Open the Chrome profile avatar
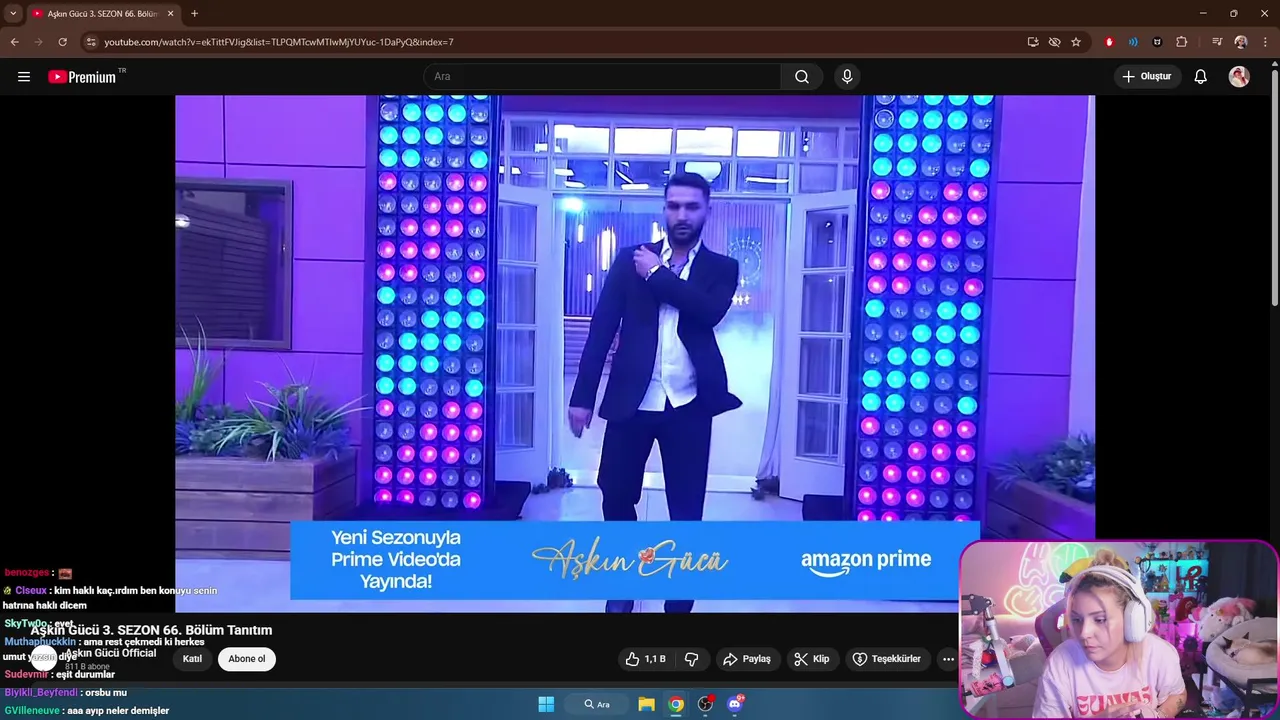Image resolution: width=1280 pixels, height=720 pixels. [1241, 42]
